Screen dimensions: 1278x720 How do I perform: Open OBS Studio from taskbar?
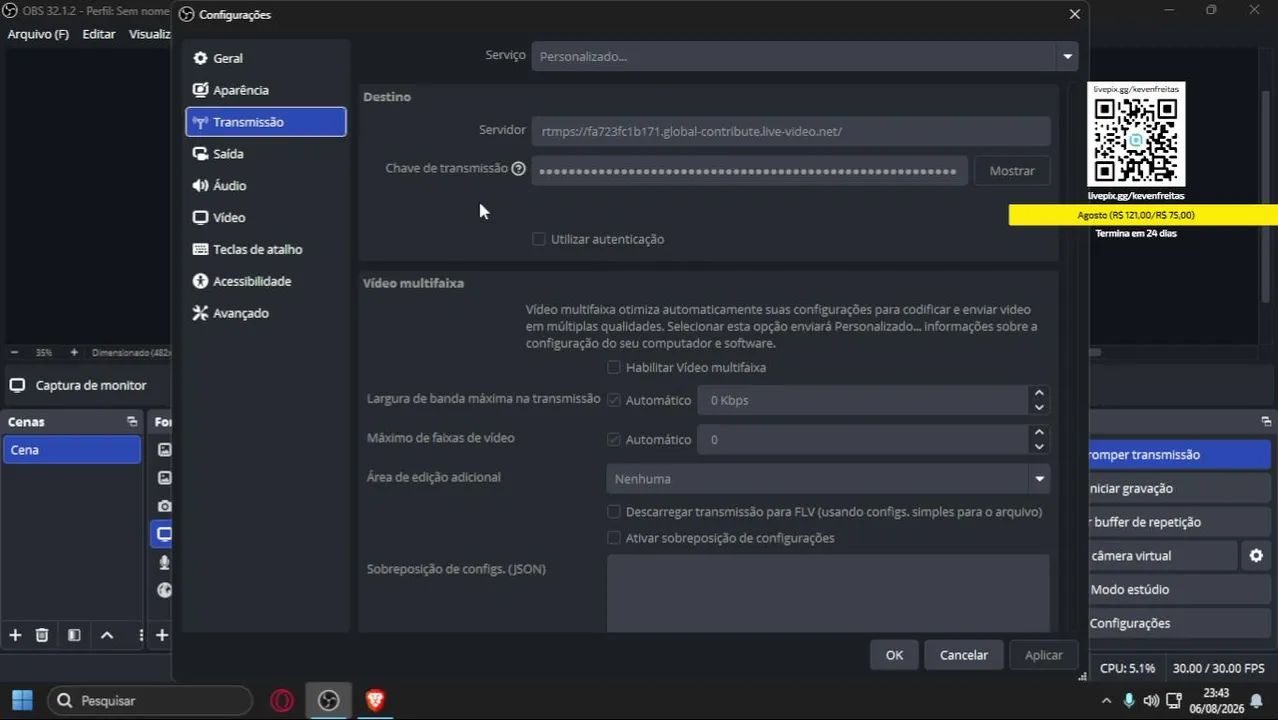pos(328,701)
